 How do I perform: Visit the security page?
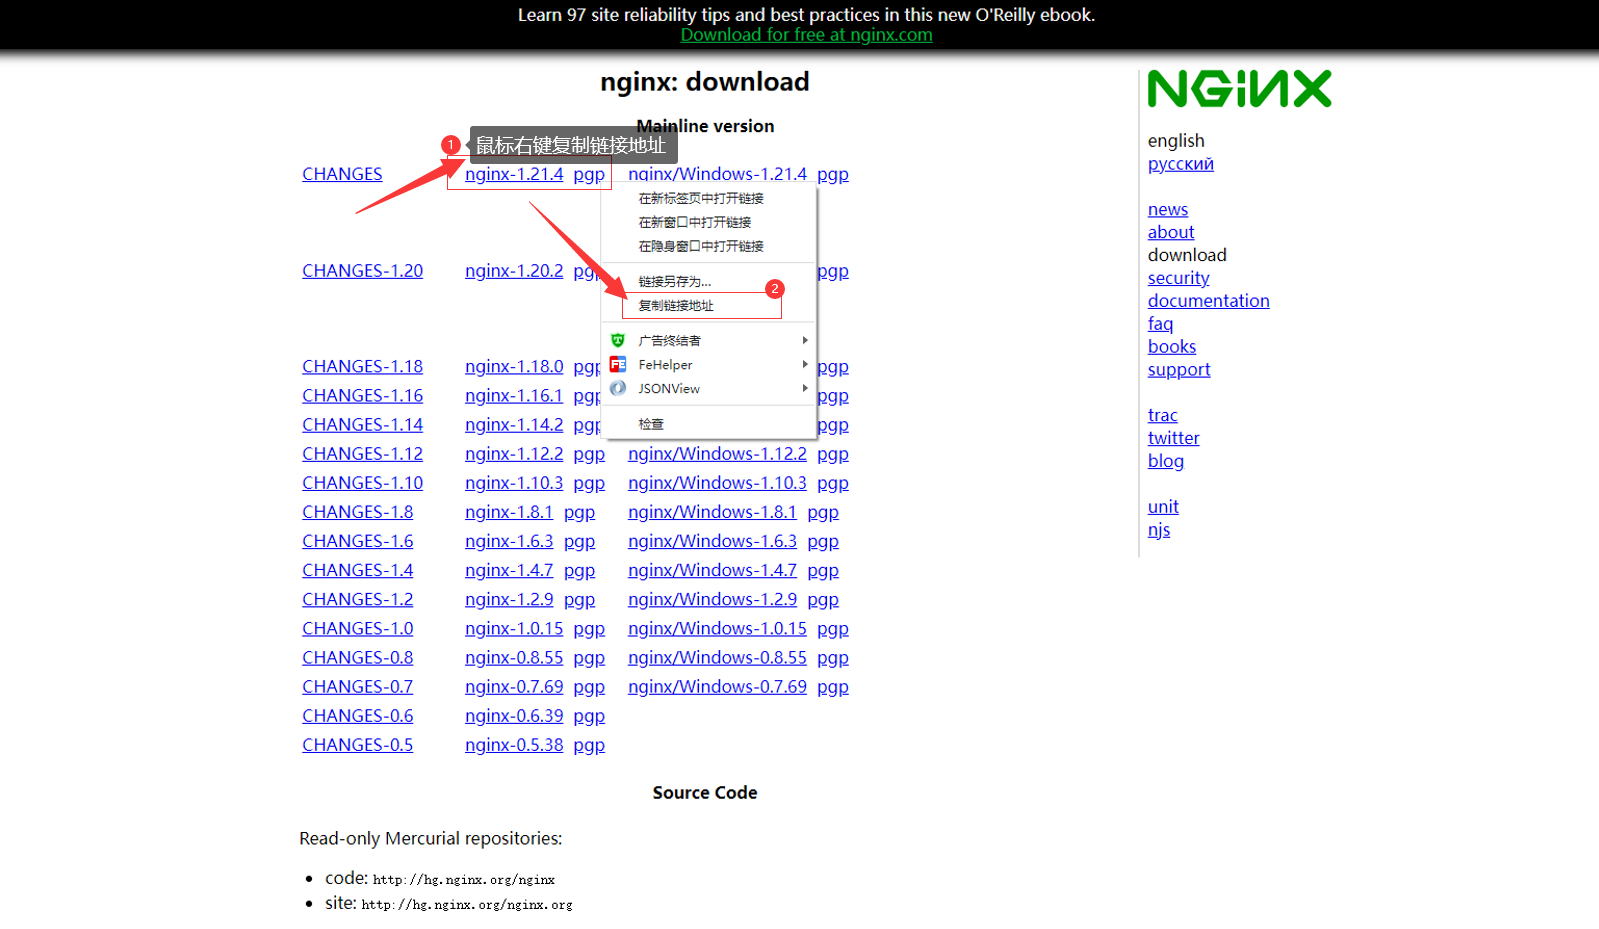1179,279
